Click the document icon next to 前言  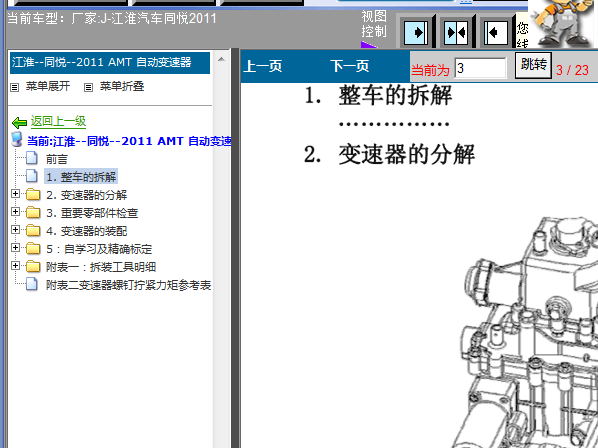coord(32,158)
